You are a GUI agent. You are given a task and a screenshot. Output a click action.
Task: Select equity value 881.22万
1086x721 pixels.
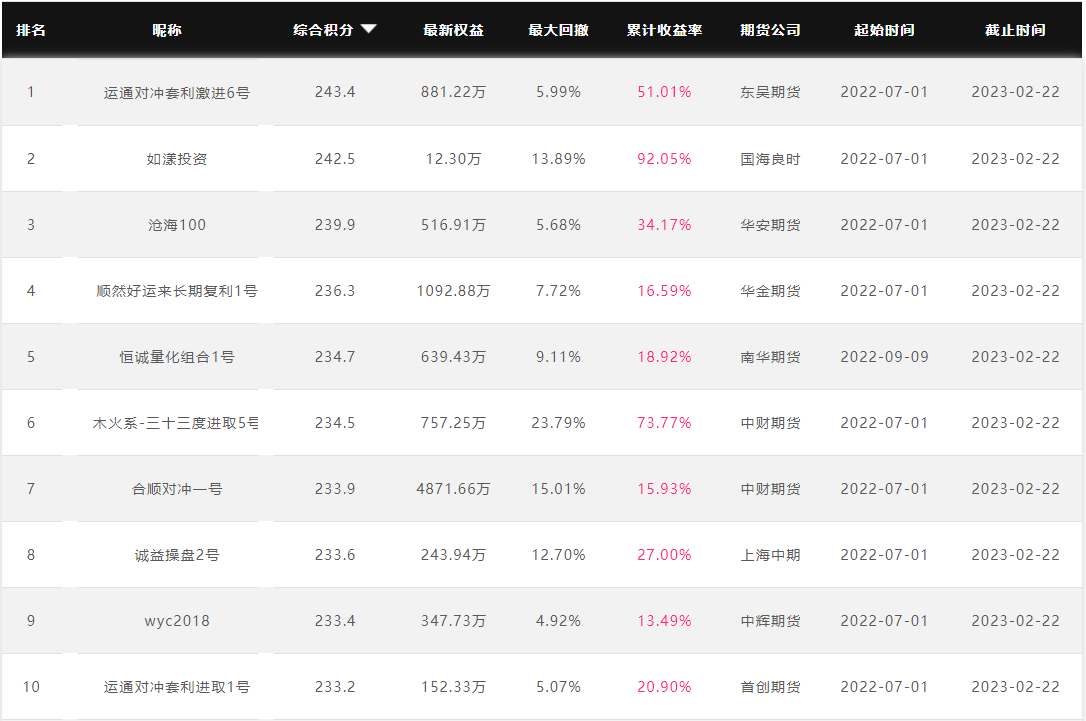[454, 92]
